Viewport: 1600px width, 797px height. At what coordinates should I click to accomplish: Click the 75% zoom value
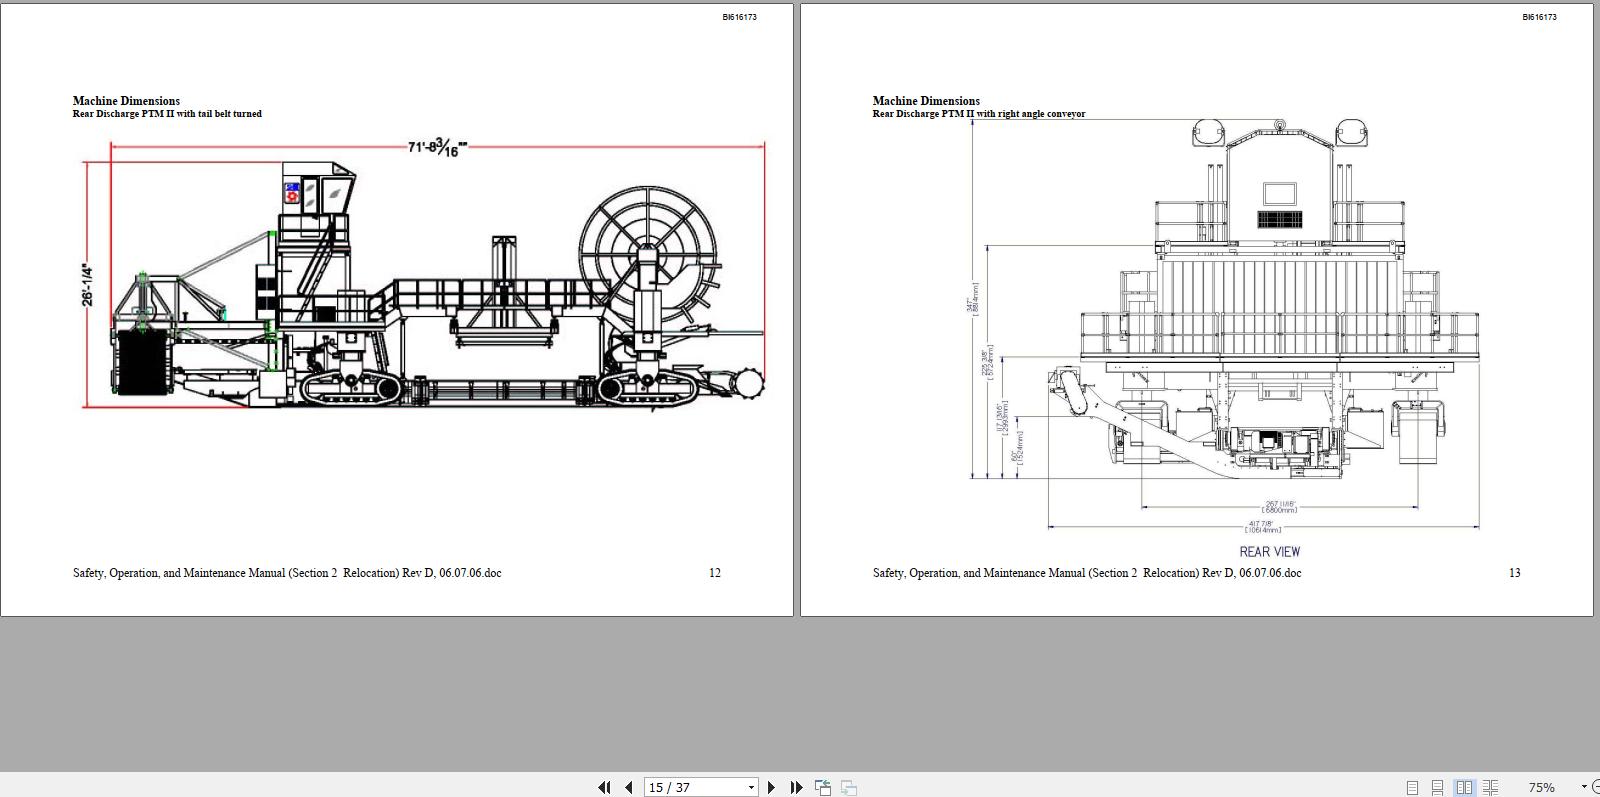(1541, 788)
